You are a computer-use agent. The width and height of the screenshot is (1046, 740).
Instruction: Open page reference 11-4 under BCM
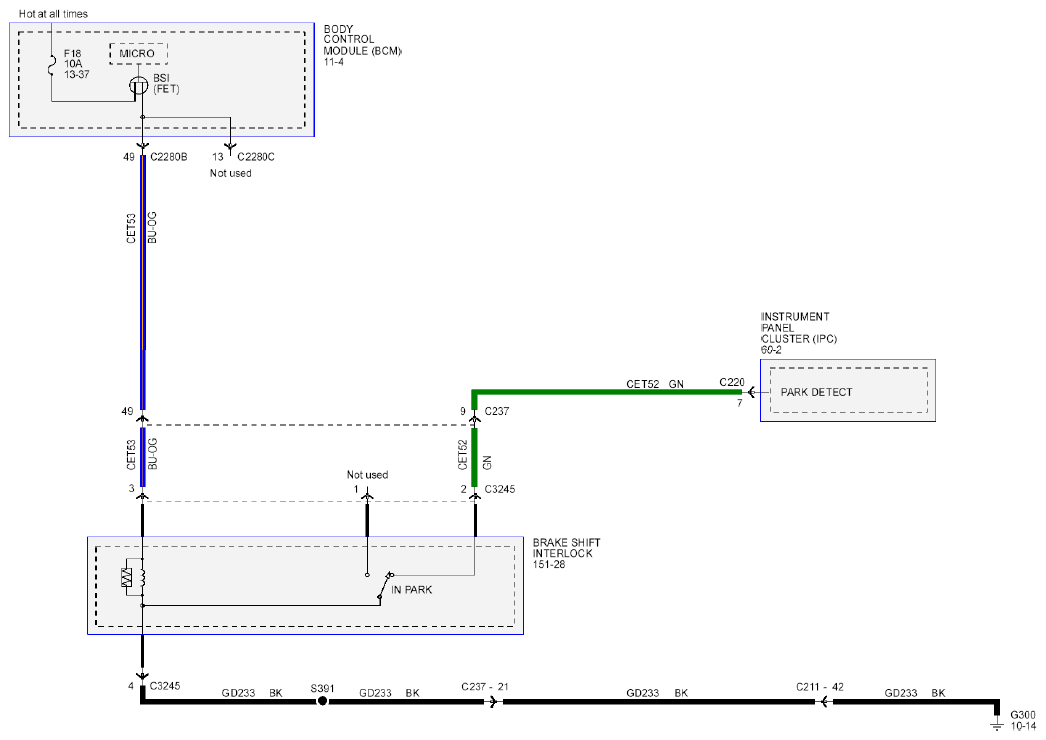click(x=334, y=61)
